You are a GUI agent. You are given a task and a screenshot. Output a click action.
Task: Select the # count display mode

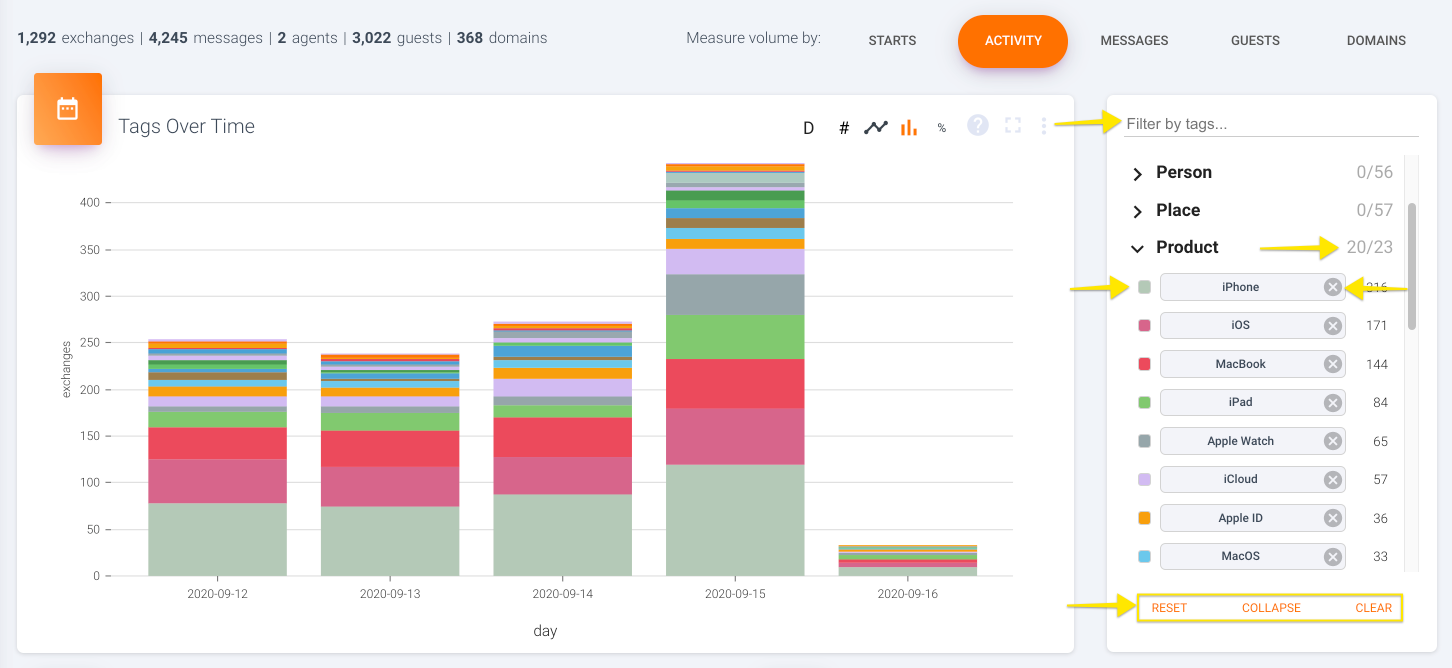tap(844, 127)
